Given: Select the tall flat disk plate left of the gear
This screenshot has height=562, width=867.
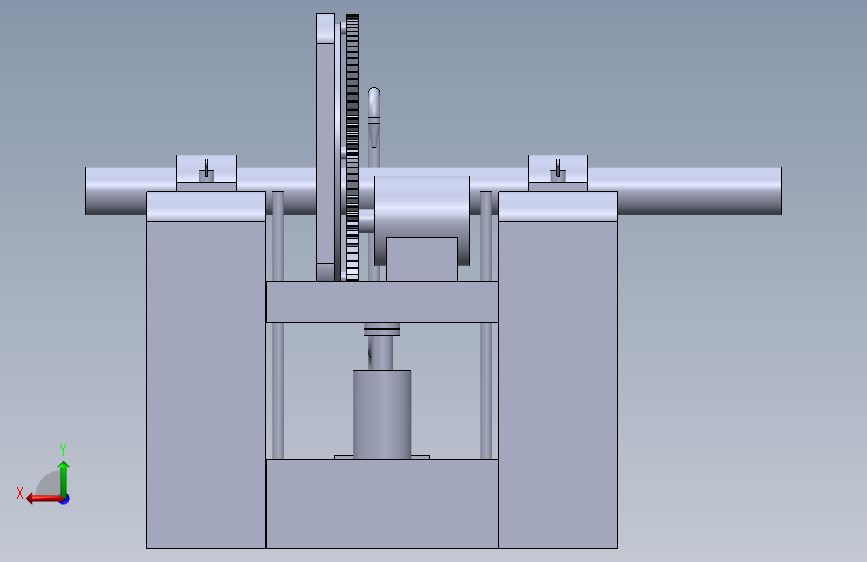Looking at the screenshot, I should pos(325,147).
